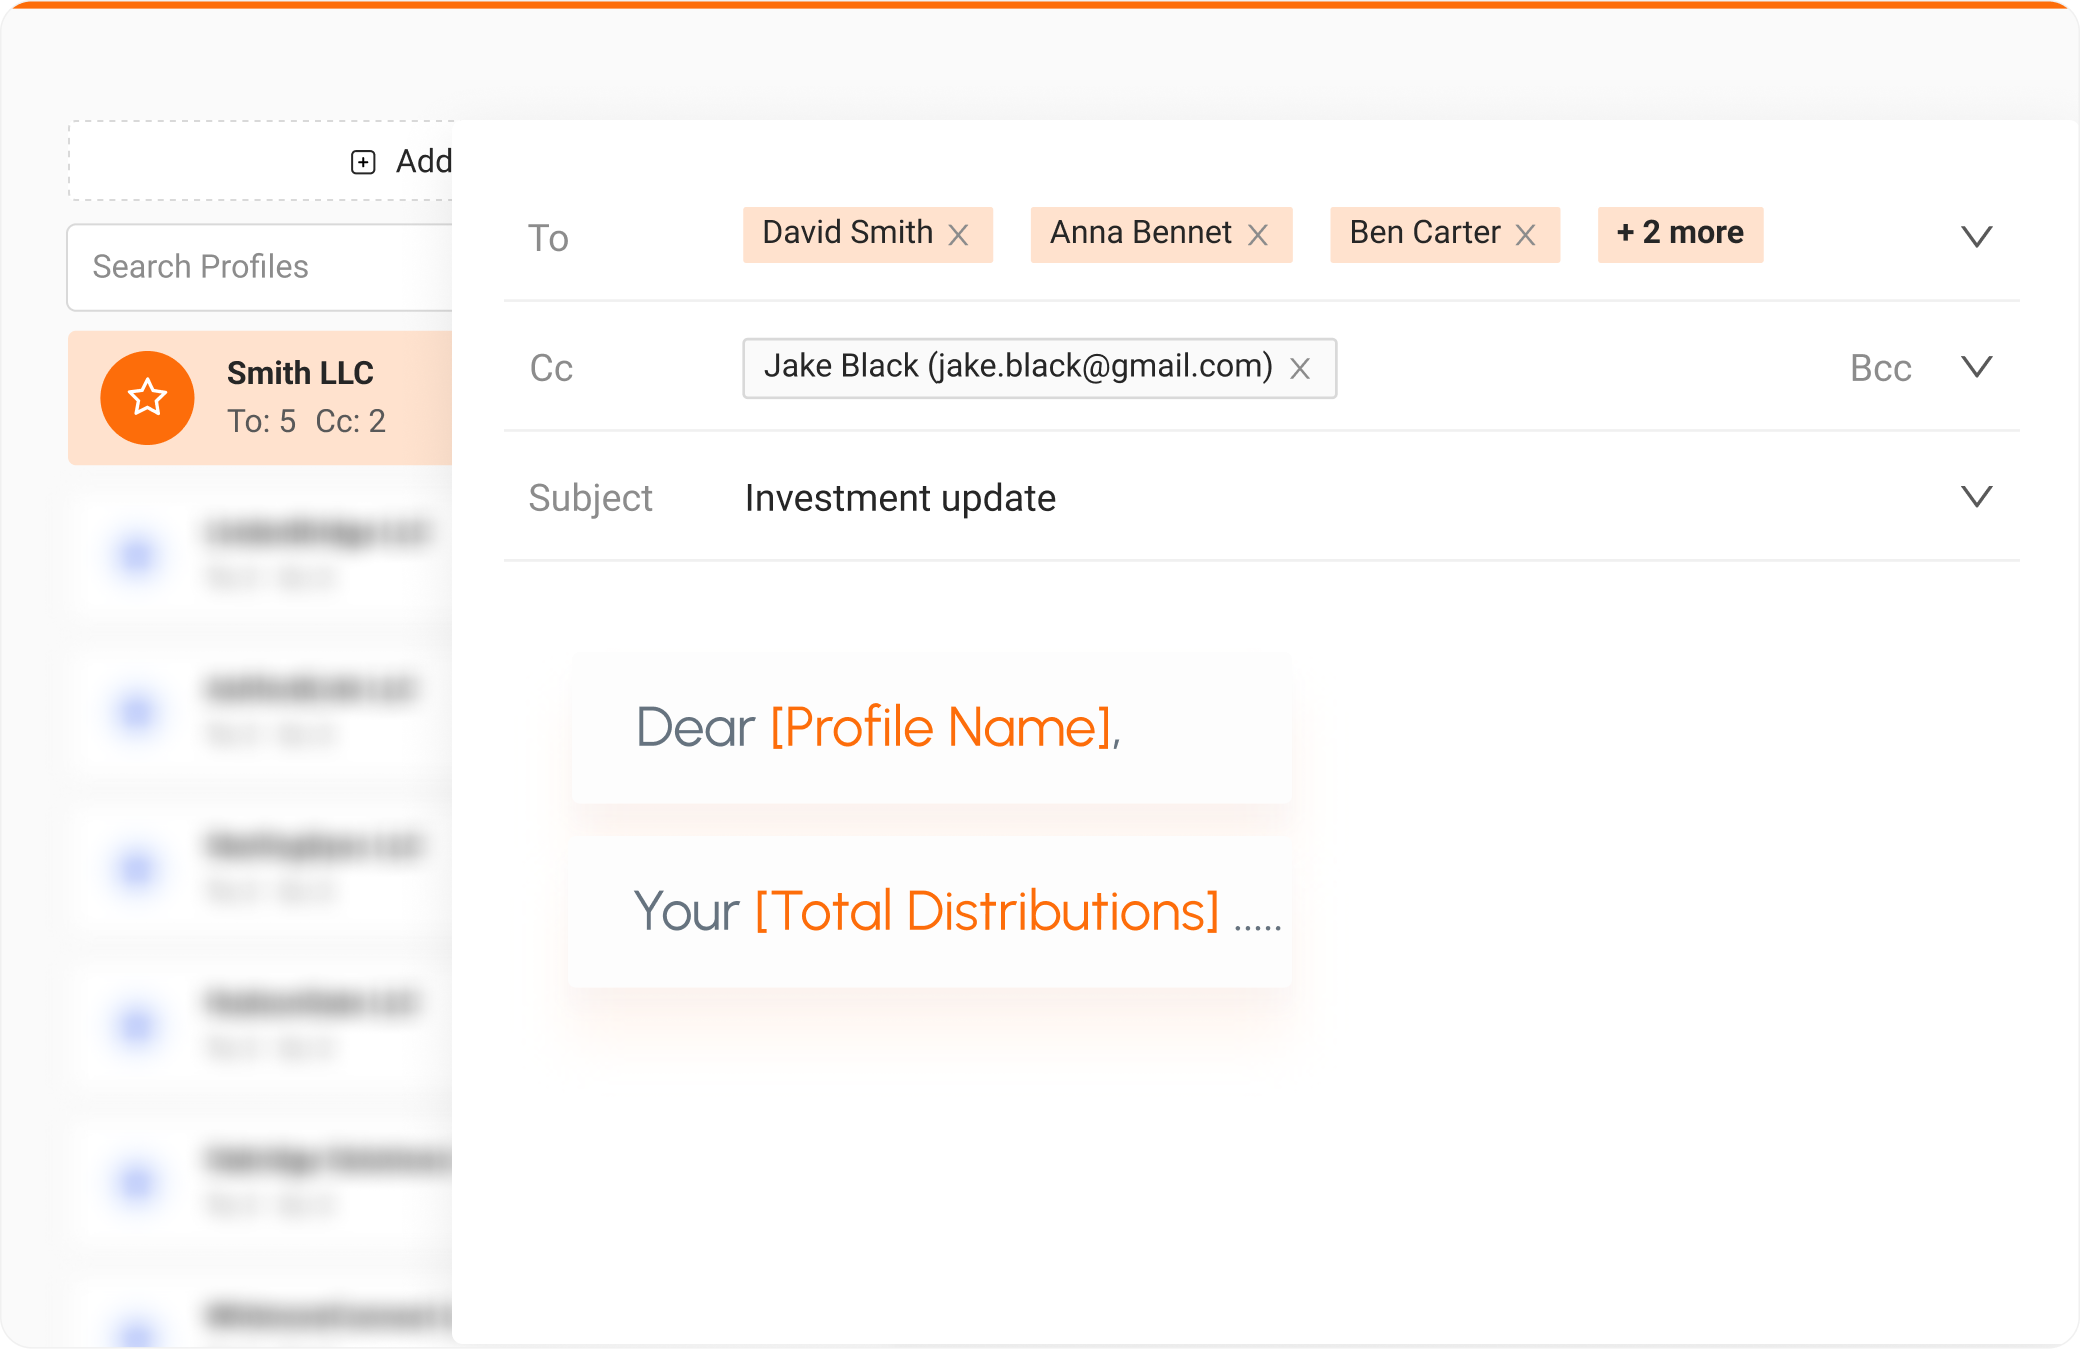Remove Jake Black from Cc field
The image size is (2080, 1349).
tap(1300, 369)
